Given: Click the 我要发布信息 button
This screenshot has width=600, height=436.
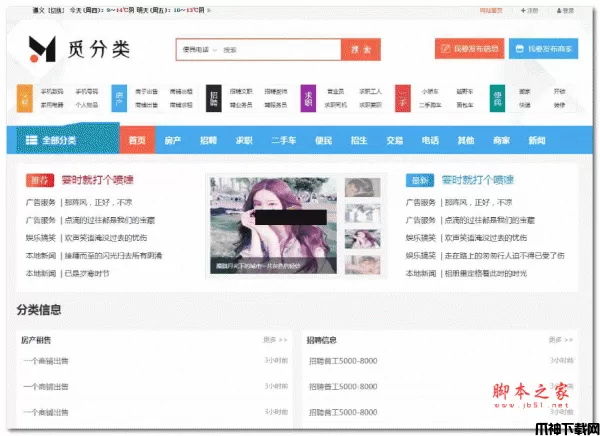Looking at the screenshot, I should (x=470, y=49).
